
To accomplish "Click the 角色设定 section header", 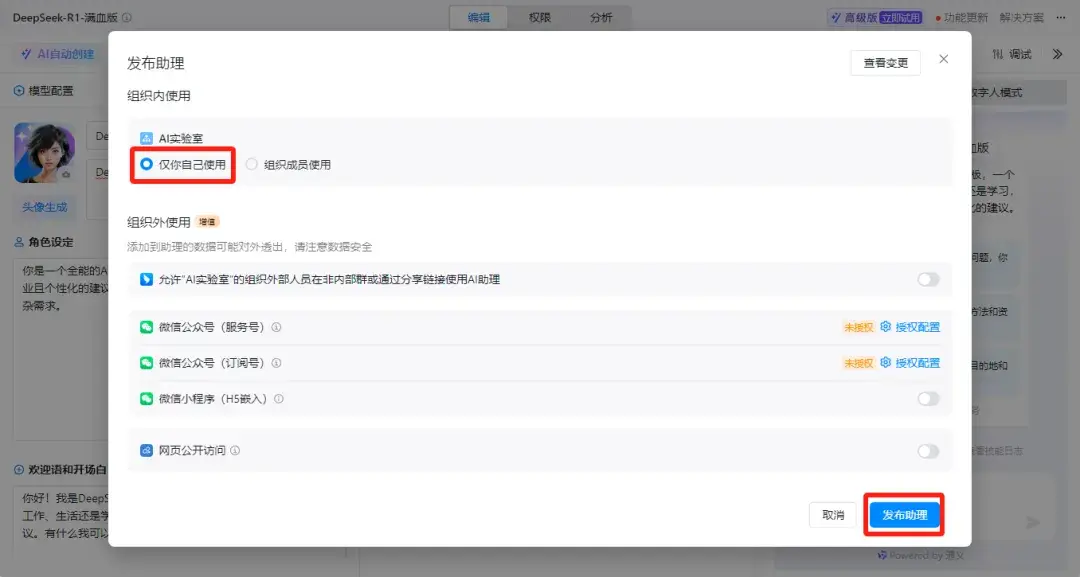I will point(43,242).
